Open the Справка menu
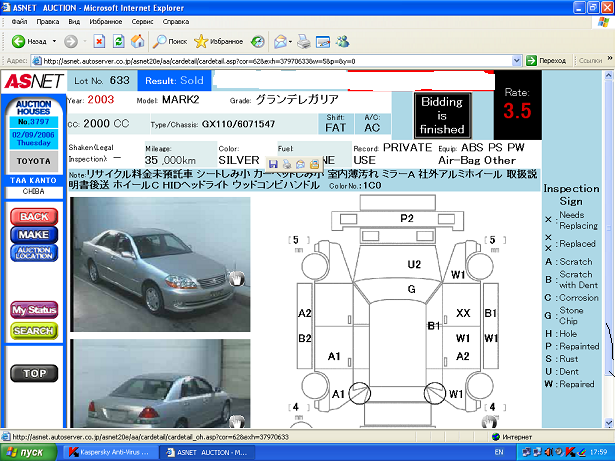 point(176,22)
